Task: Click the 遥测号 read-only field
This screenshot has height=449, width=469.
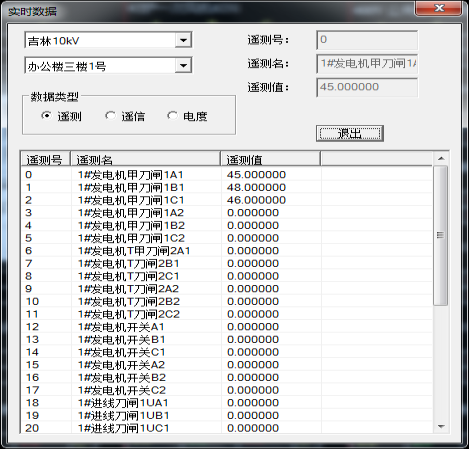Action: [x=367, y=40]
